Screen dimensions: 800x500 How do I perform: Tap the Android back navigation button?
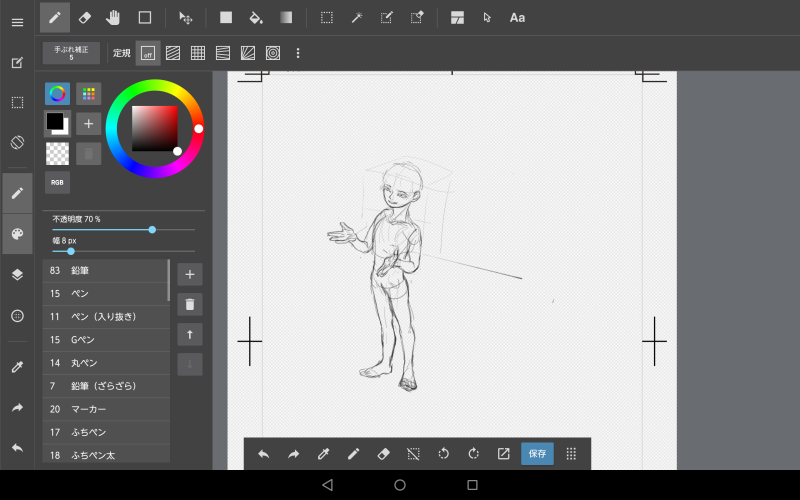(x=326, y=485)
